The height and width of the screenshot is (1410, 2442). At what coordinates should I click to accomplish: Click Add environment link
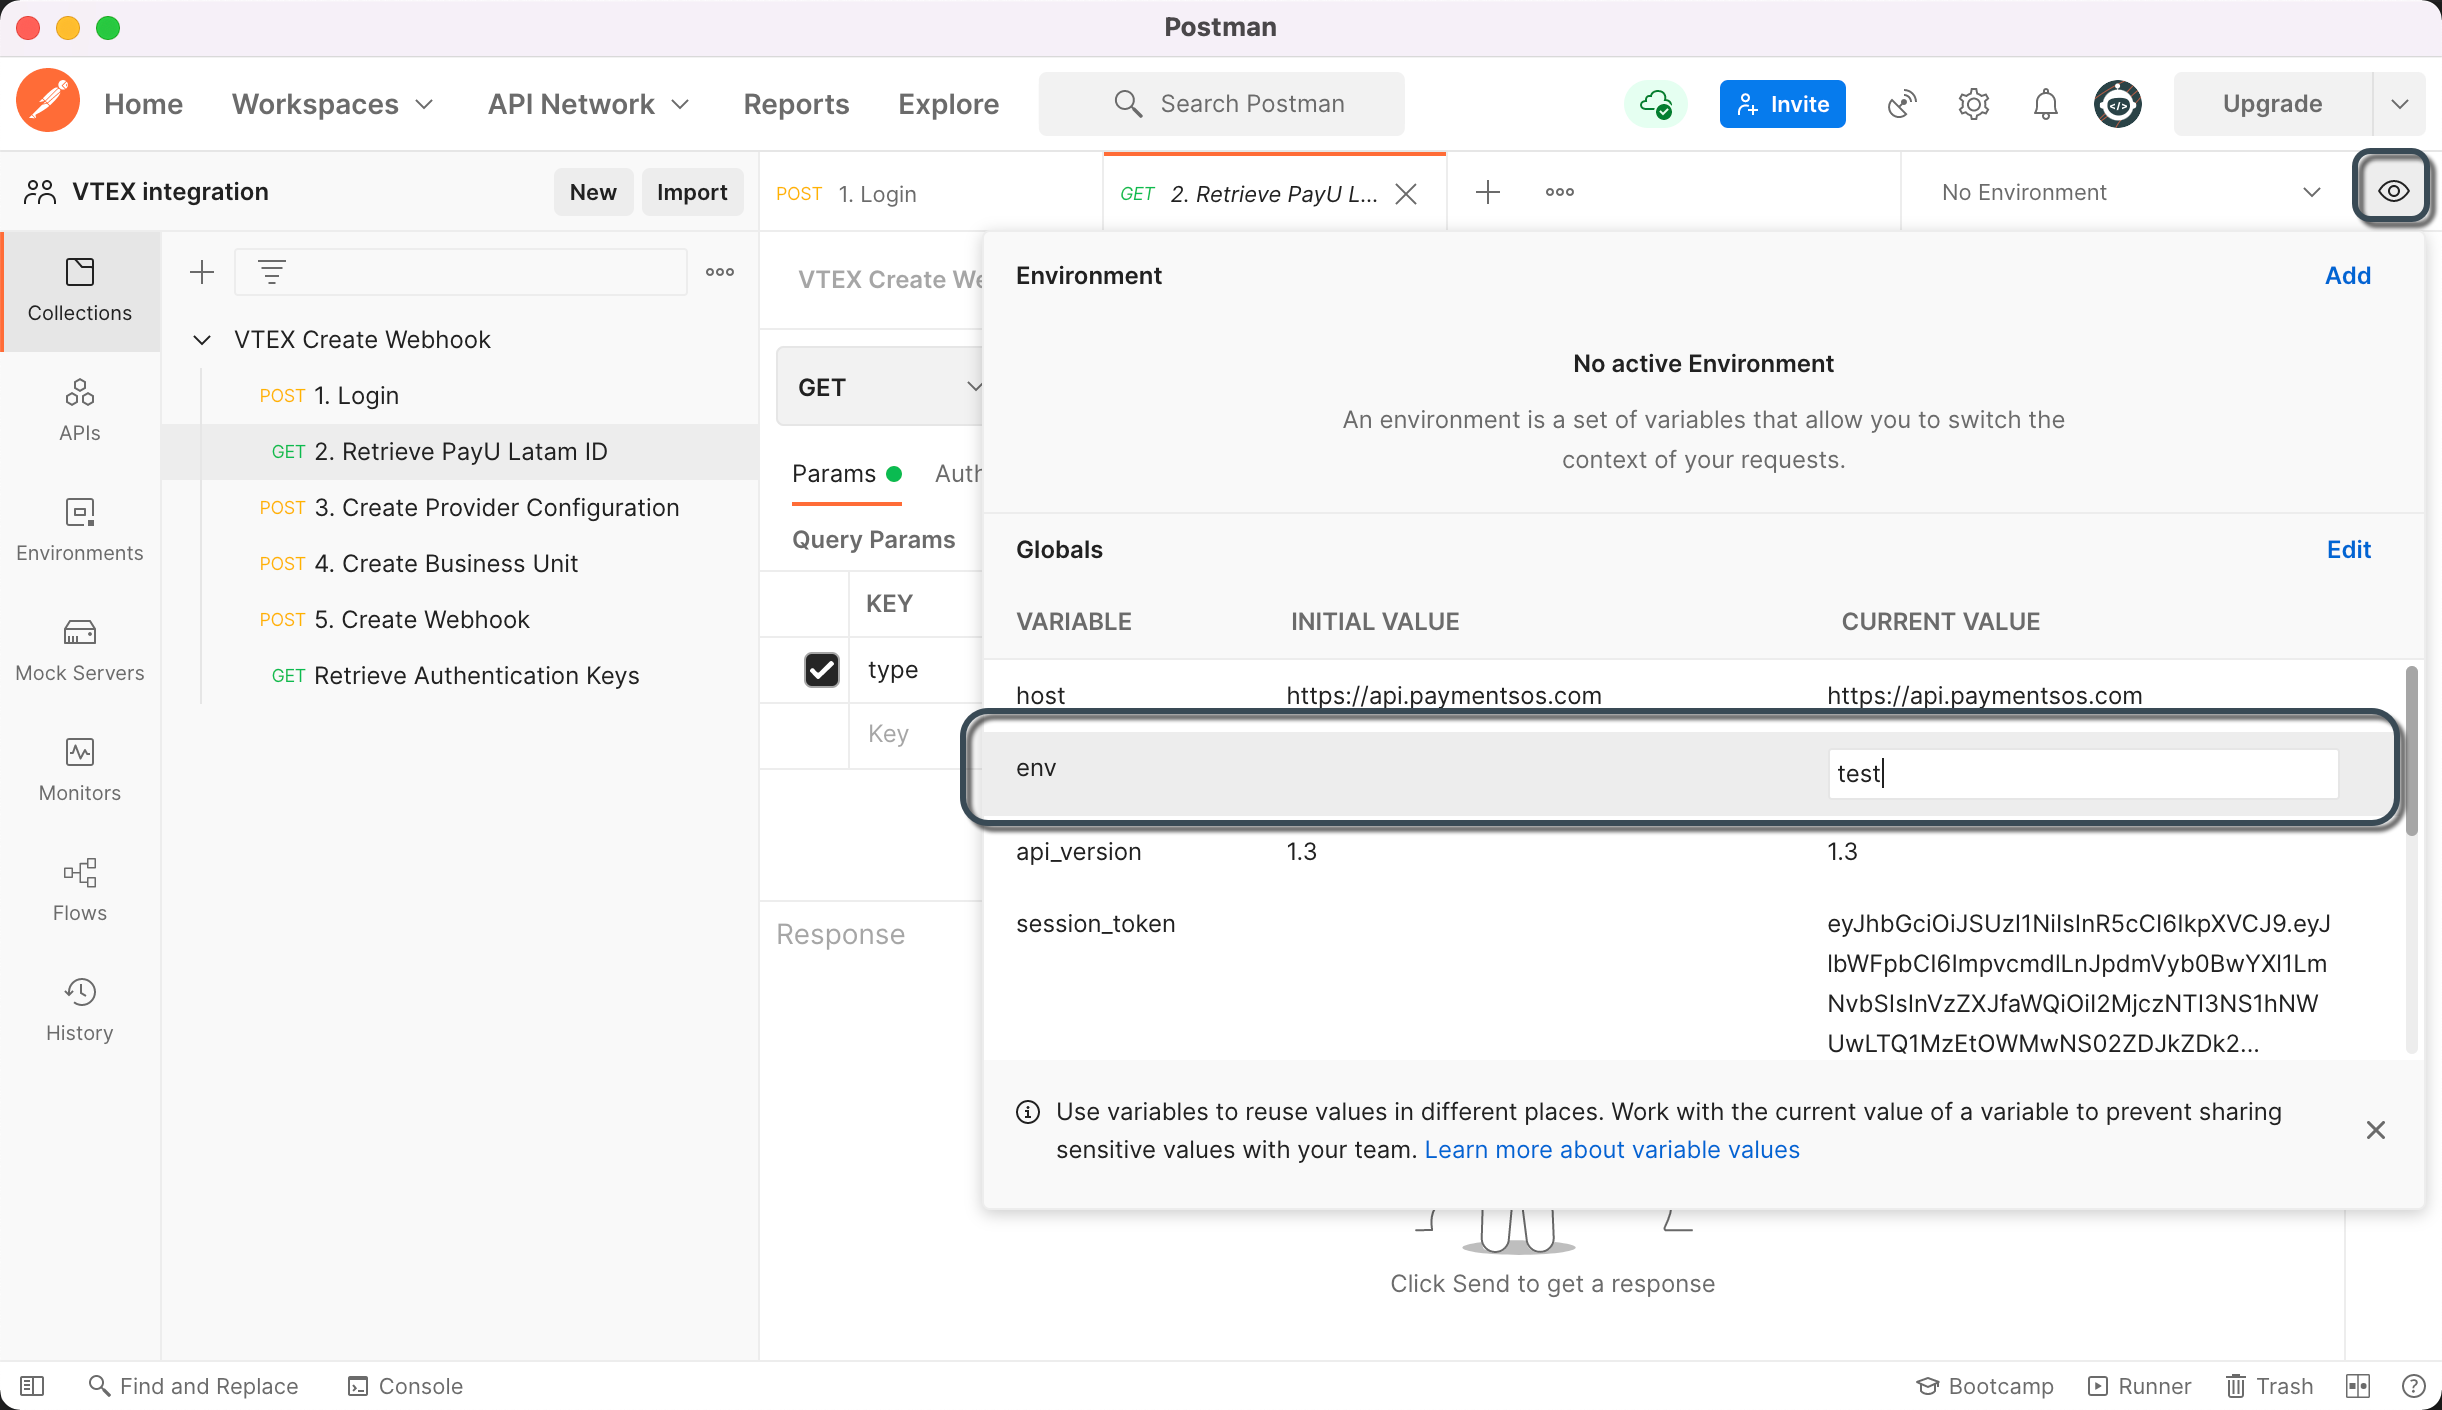pos(2348,276)
